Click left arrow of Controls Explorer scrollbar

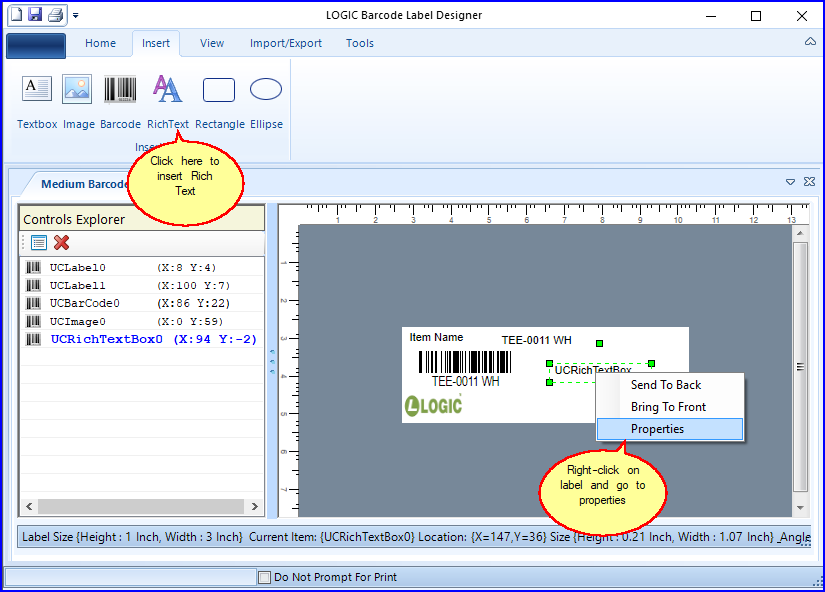pos(29,506)
